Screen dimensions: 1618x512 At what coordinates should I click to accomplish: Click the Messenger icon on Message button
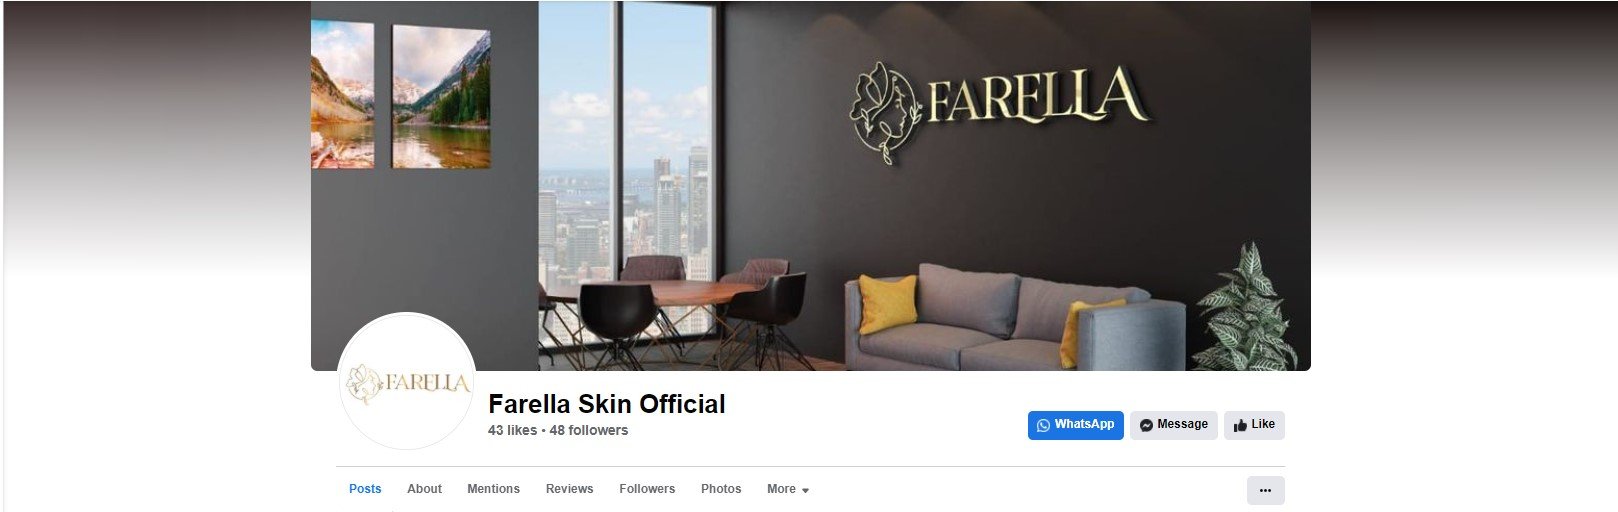coord(1146,425)
